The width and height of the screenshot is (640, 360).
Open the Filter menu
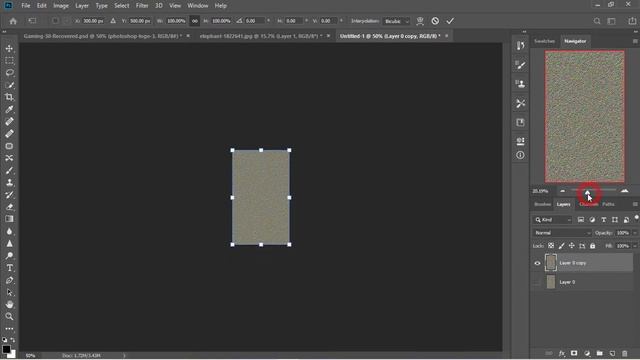142,6
